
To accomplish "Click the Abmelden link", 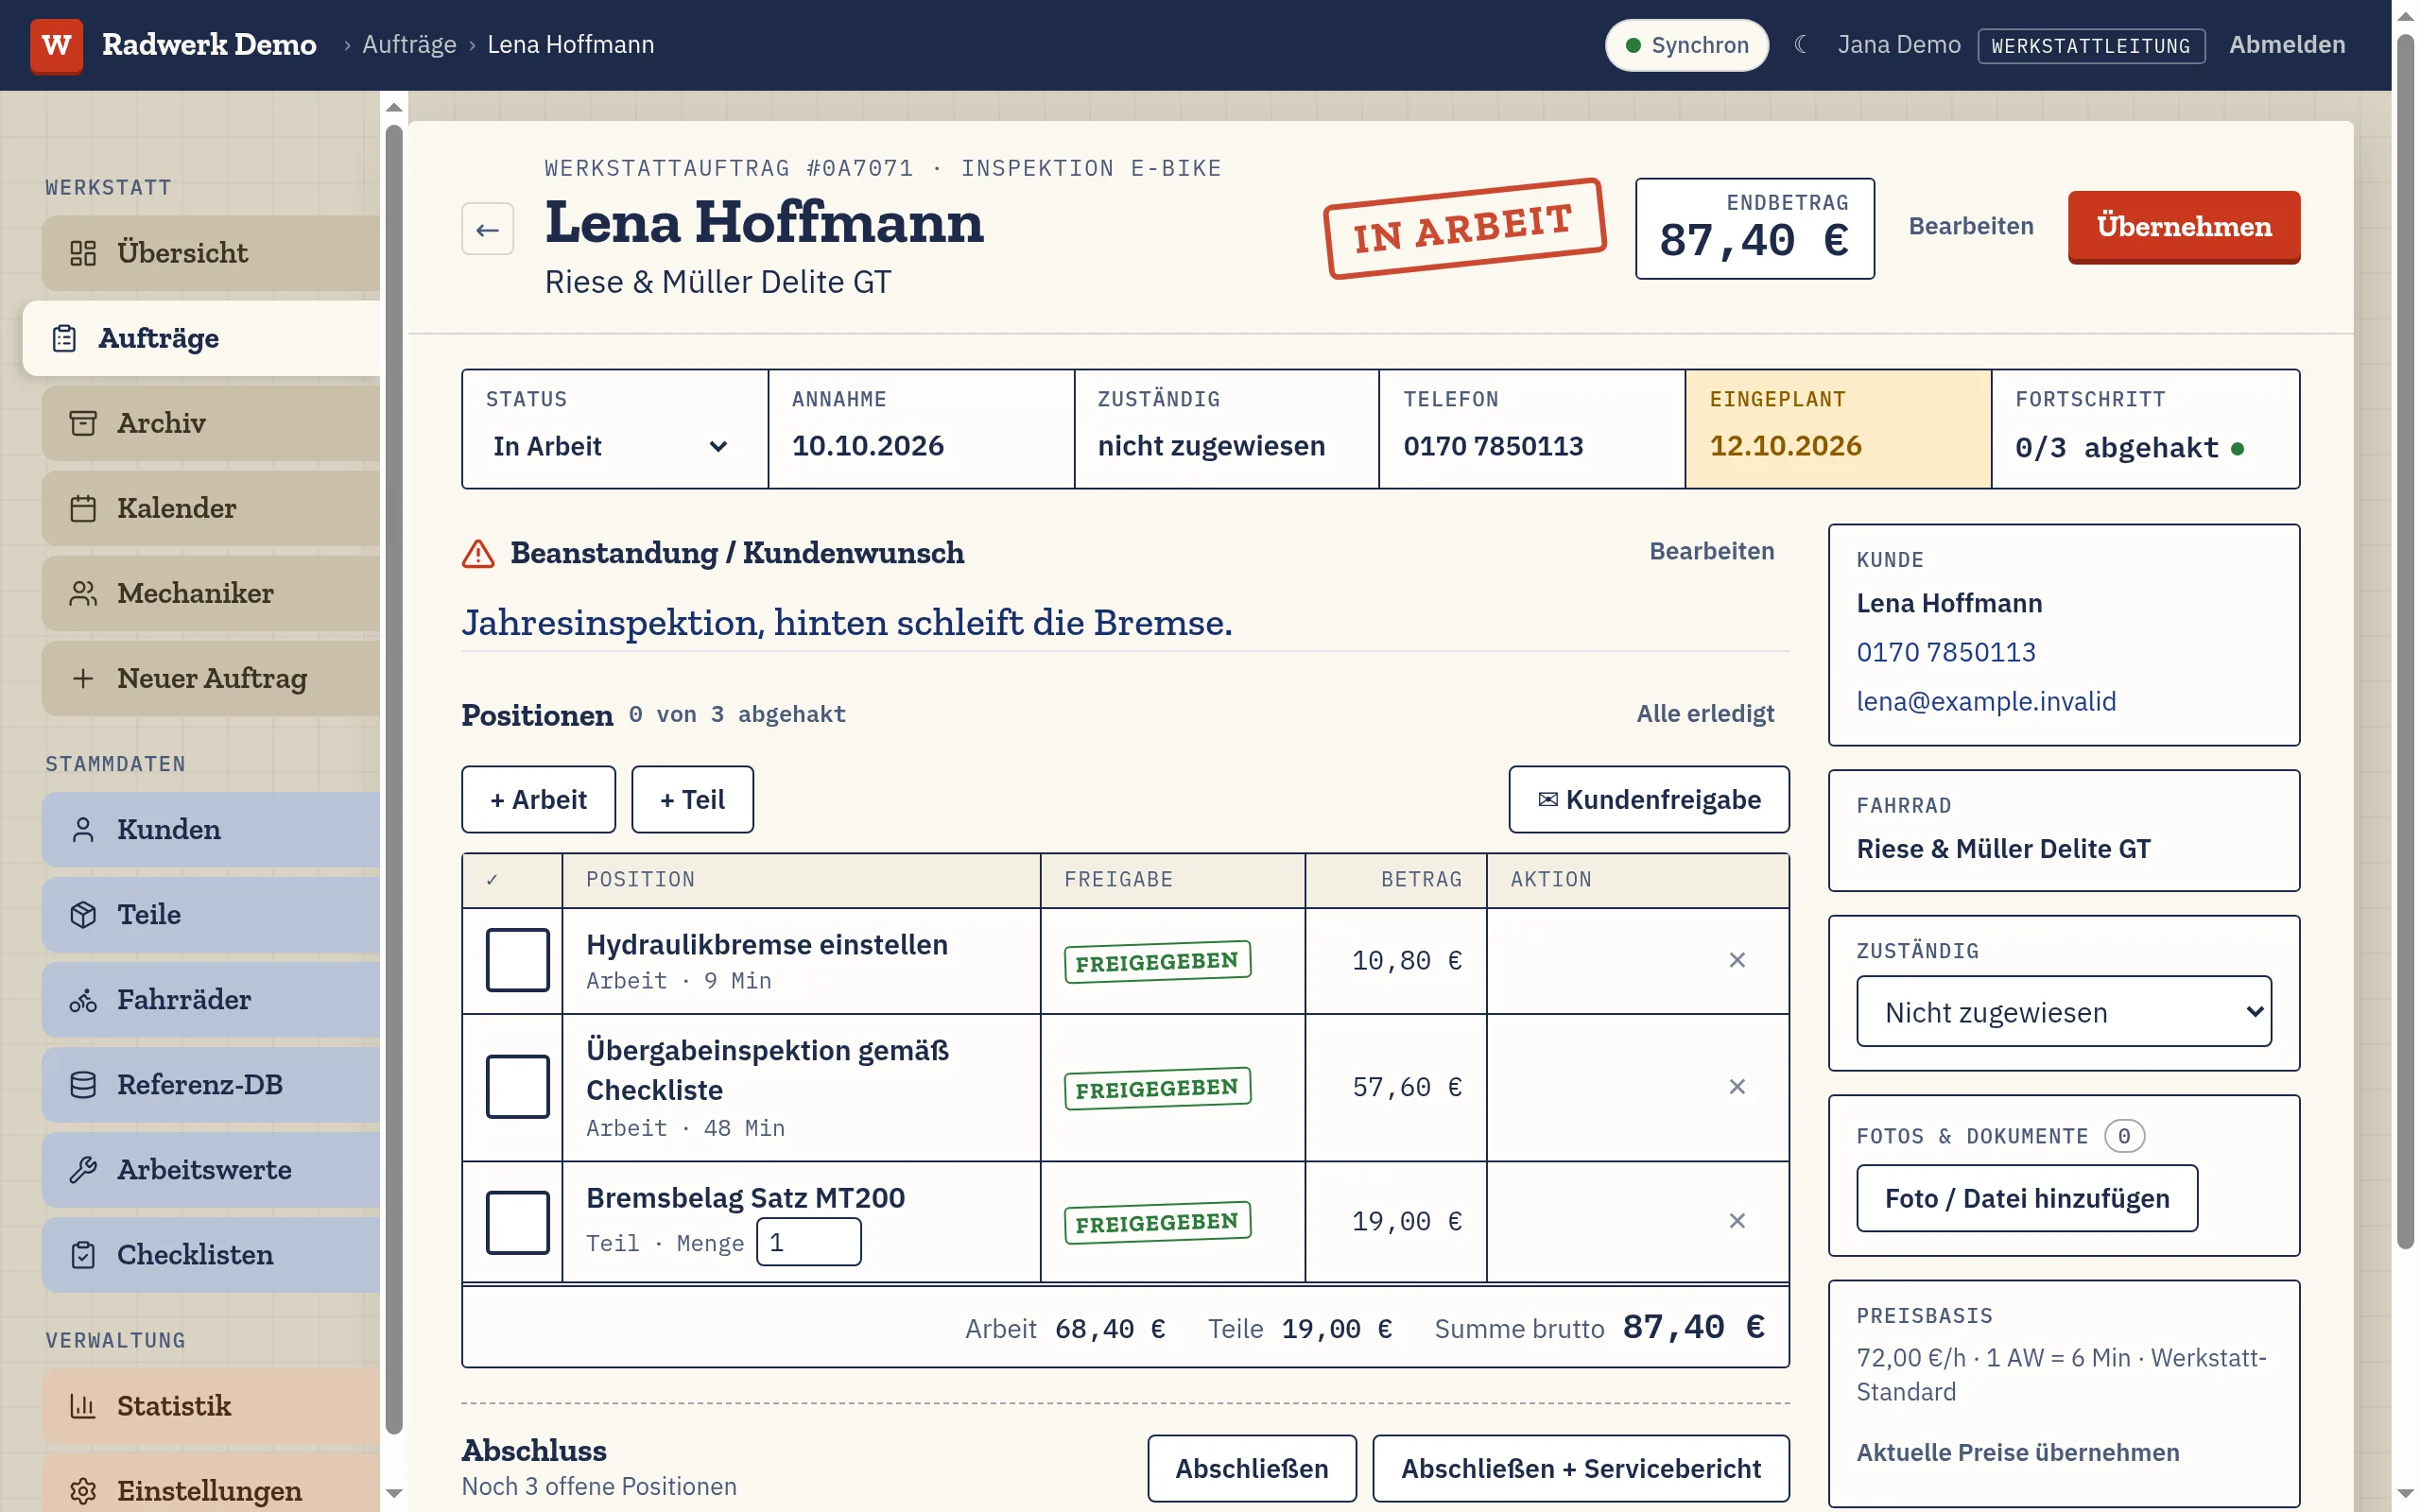I will pos(2286,45).
